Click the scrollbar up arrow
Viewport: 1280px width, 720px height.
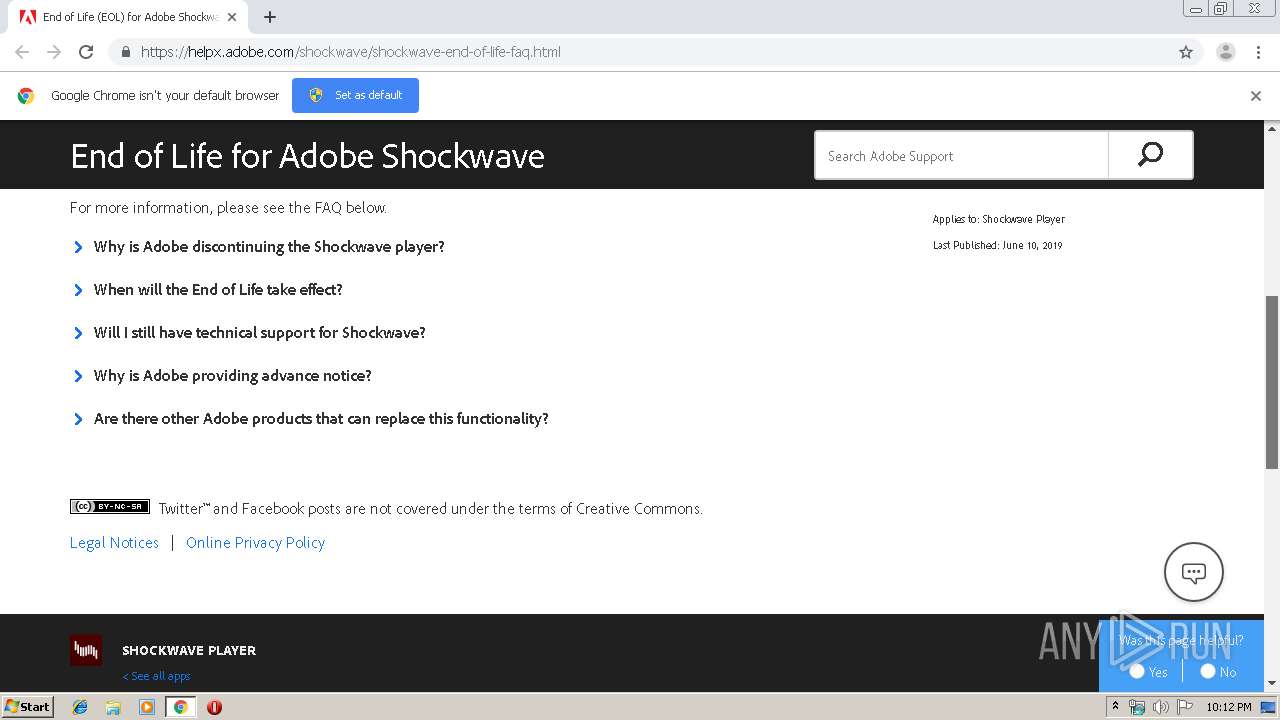point(1272,128)
